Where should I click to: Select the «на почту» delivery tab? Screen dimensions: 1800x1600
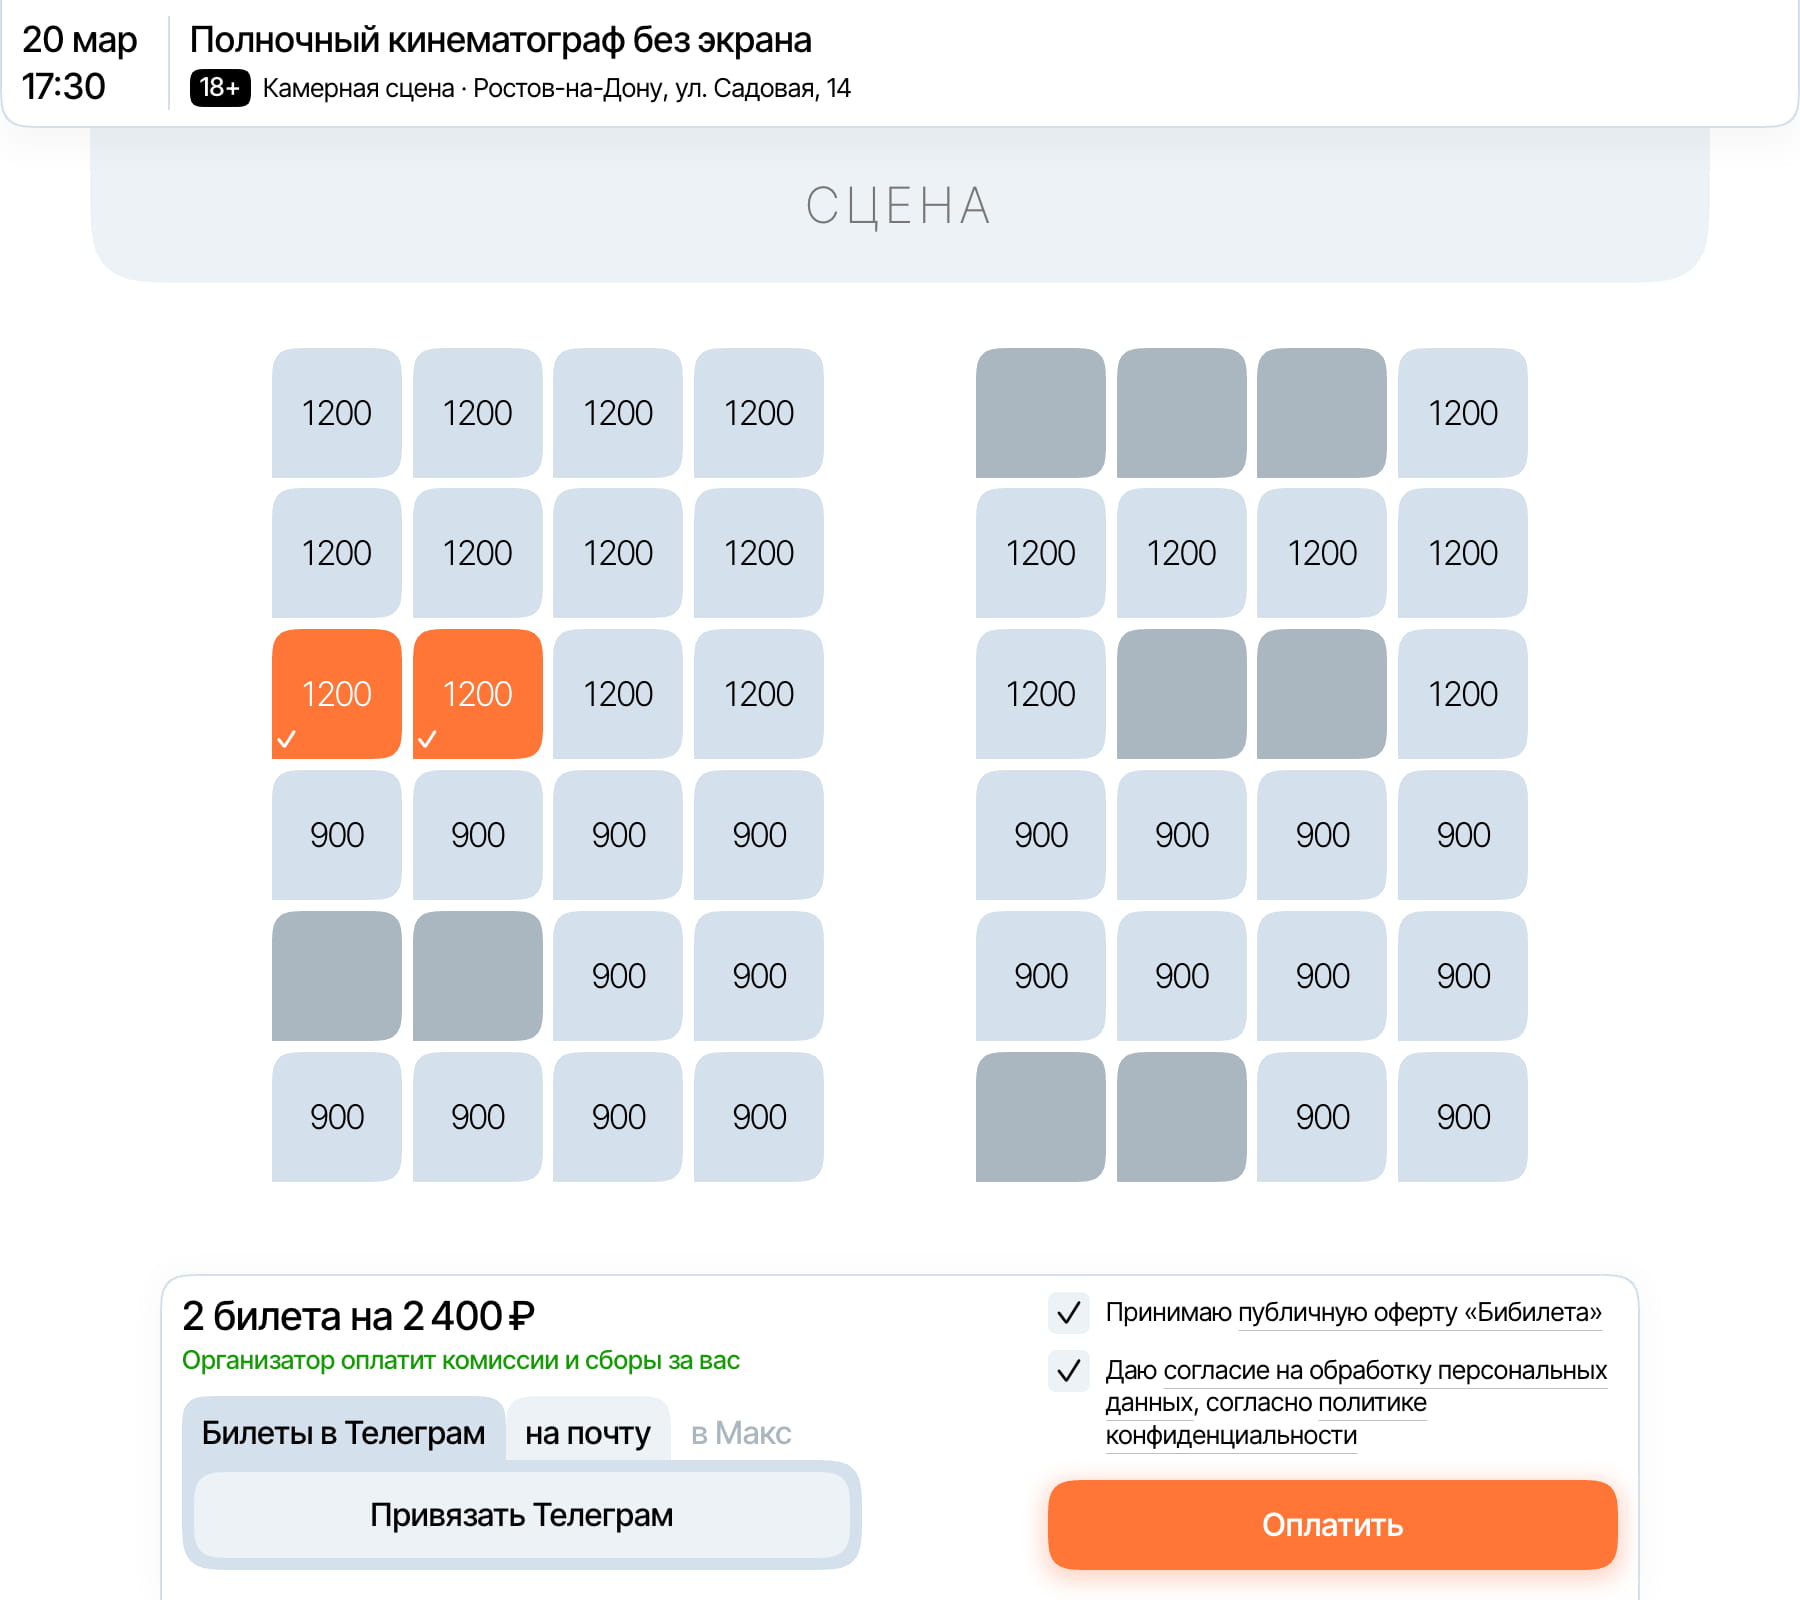[588, 1433]
